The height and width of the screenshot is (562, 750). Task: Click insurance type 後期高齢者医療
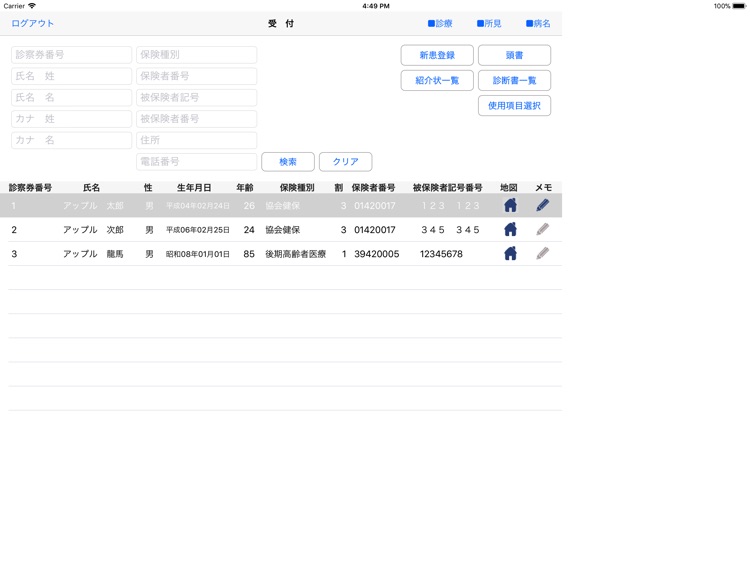296,254
